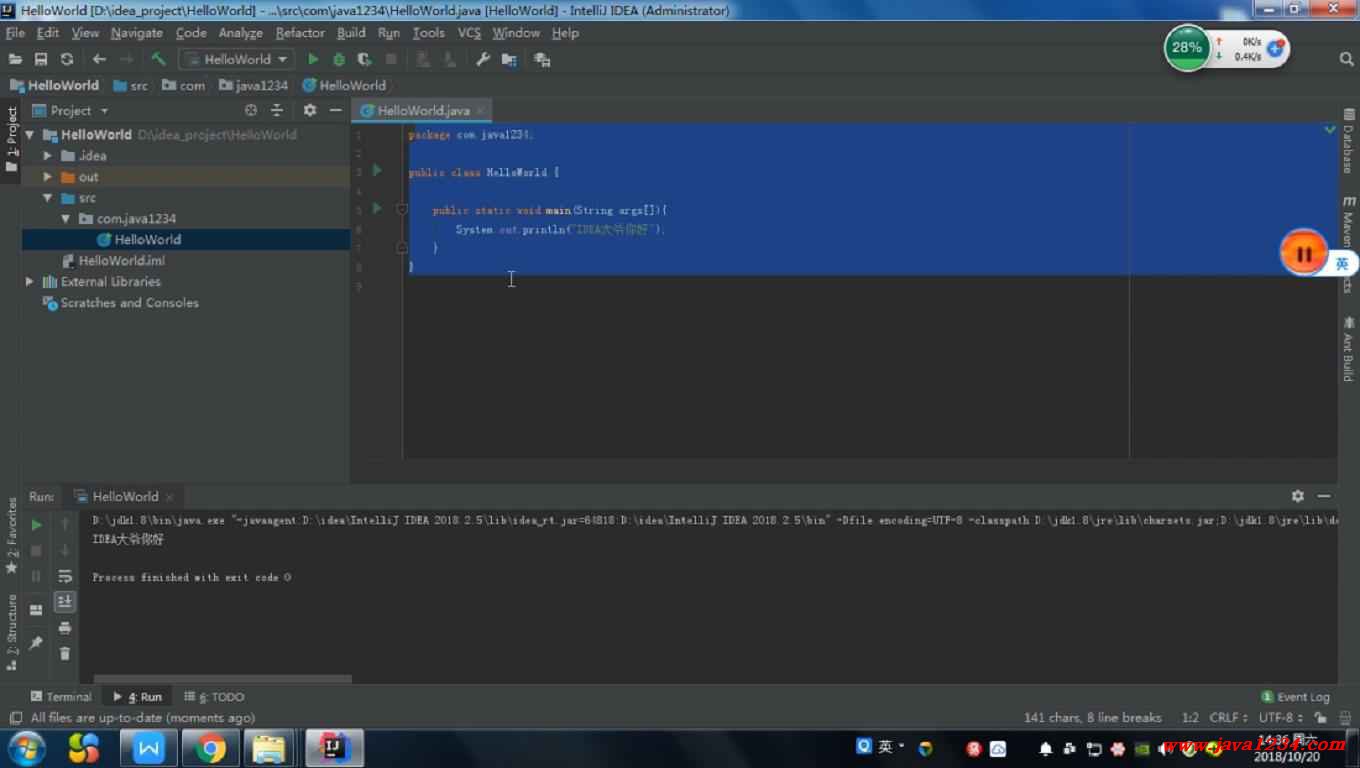Select HelloWorld.iml file in tree

click(122, 261)
